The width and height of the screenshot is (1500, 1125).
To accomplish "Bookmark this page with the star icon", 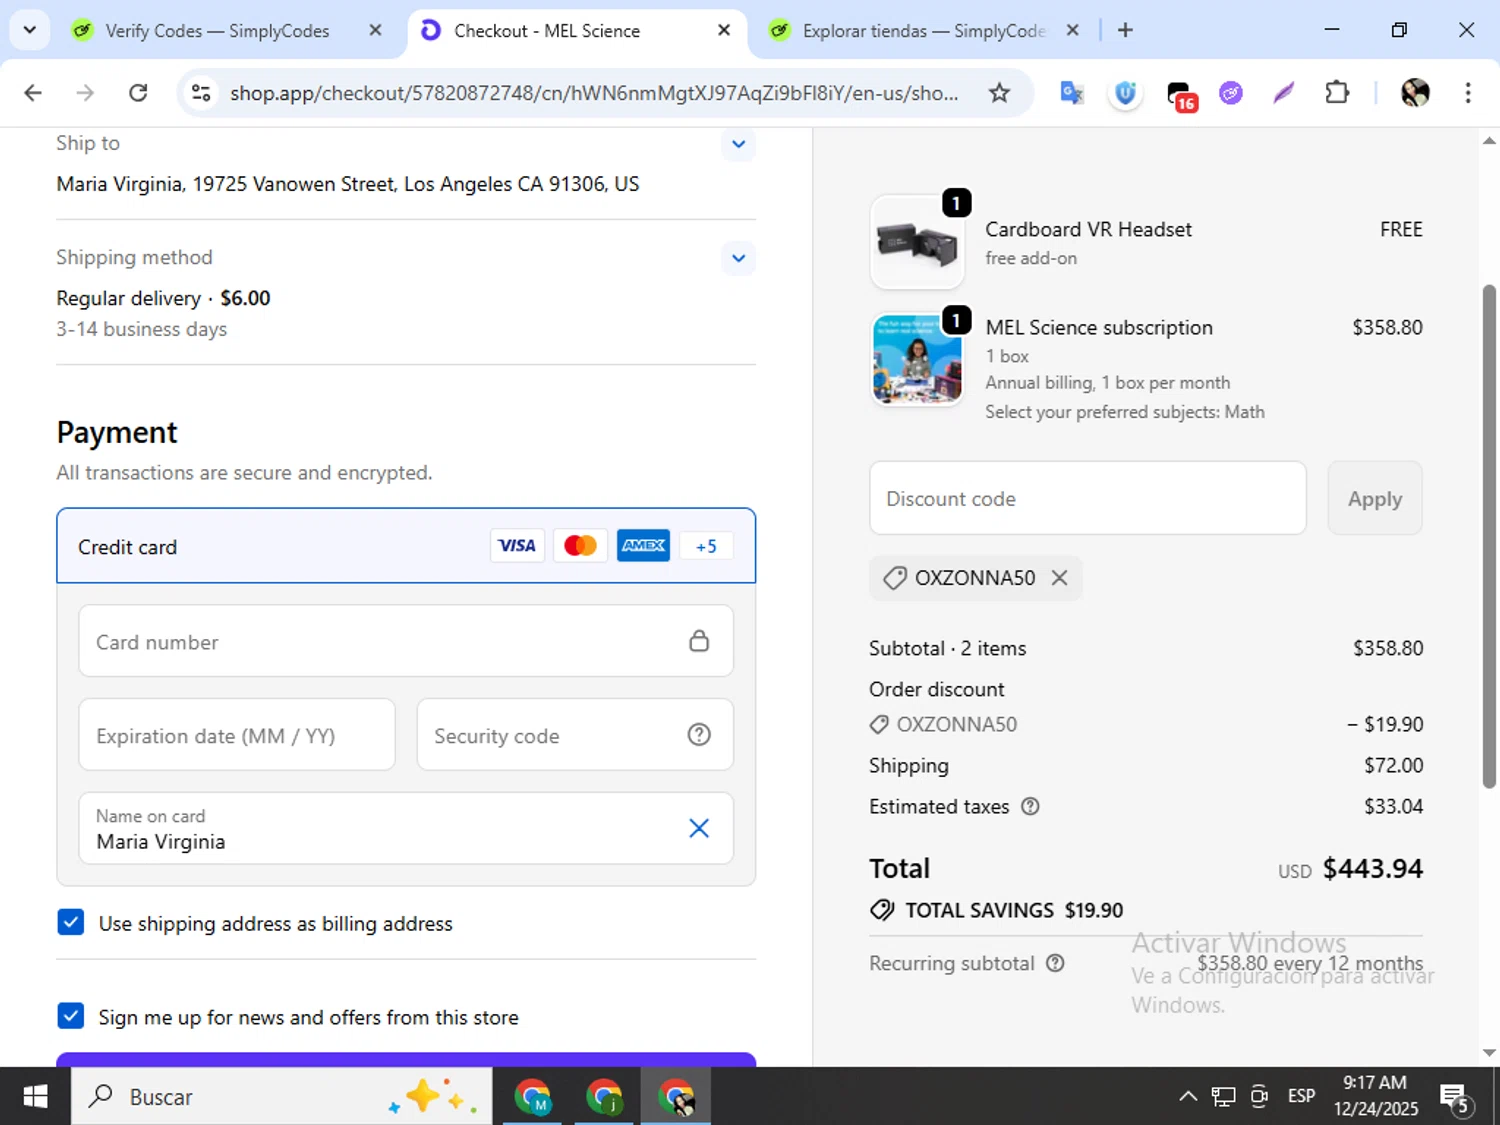I will [999, 93].
